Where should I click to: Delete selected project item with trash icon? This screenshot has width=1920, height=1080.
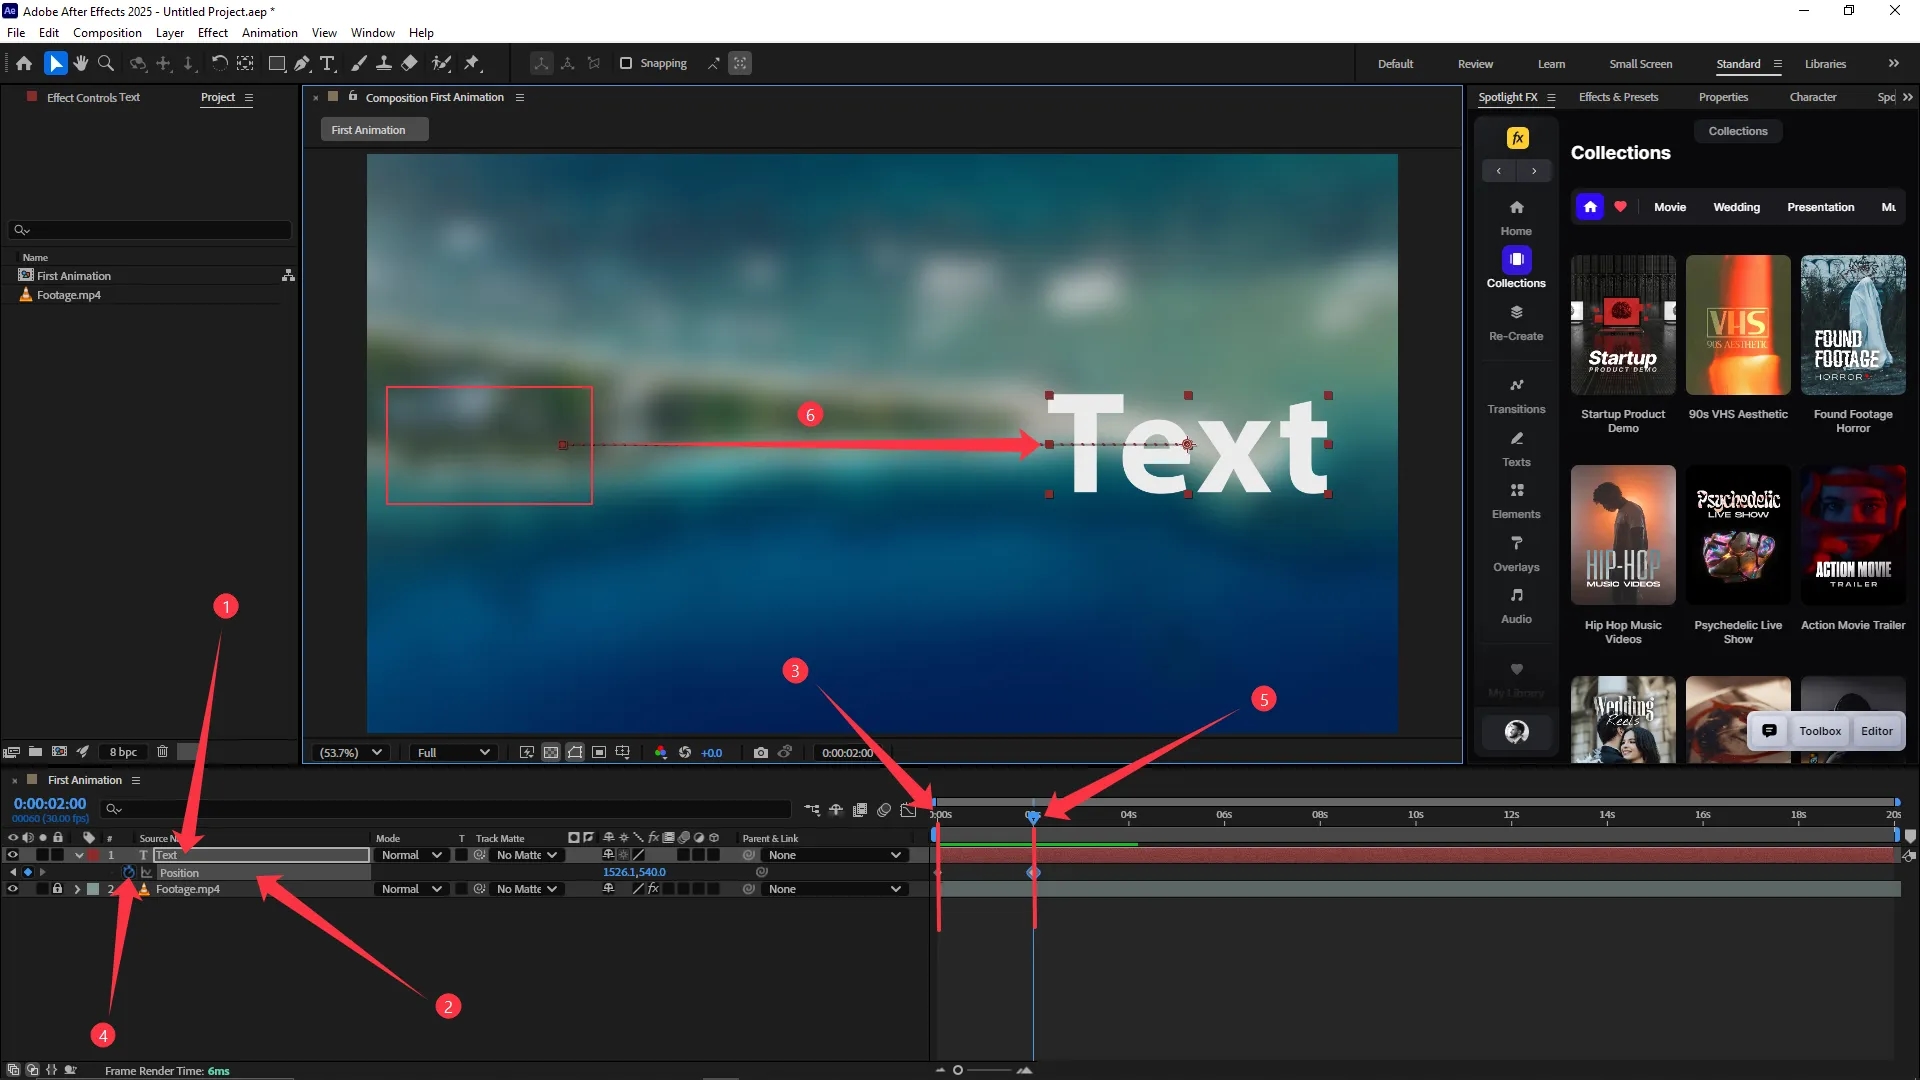pyautogui.click(x=162, y=752)
